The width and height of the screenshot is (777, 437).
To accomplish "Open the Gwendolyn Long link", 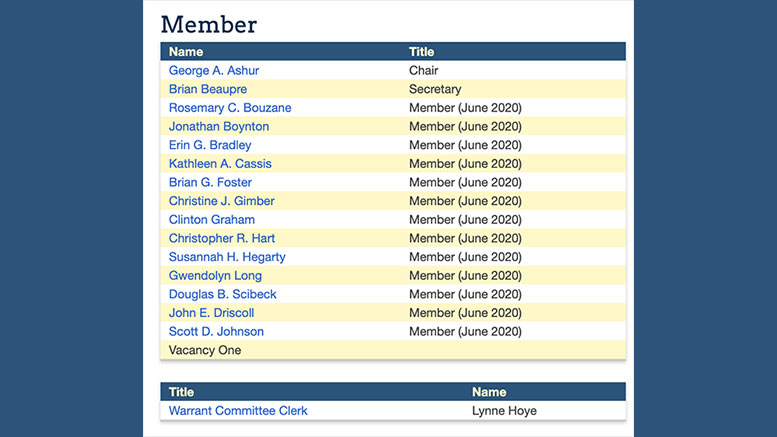I will 215,275.
